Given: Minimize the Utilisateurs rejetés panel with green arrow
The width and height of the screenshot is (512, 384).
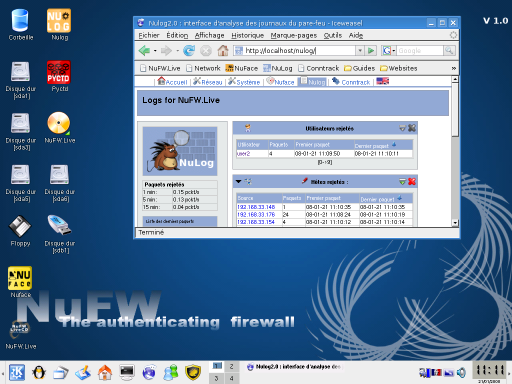Looking at the screenshot, I should [402, 128].
